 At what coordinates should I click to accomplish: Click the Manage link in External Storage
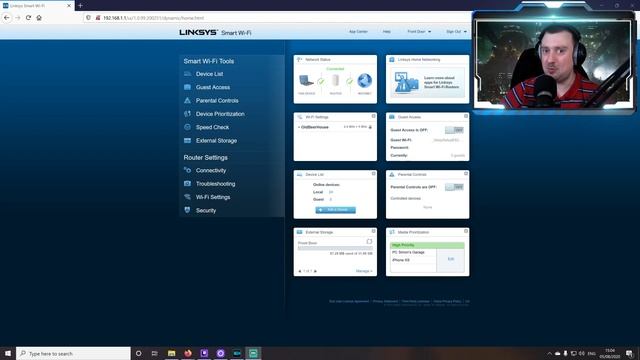pos(364,271)
